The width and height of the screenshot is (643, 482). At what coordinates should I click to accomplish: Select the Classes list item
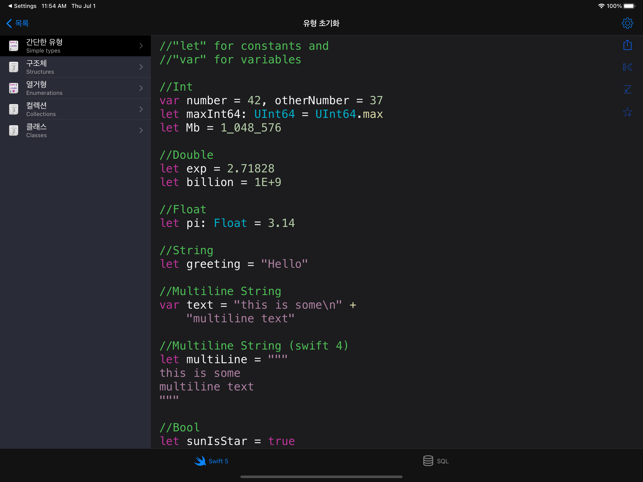75,130
